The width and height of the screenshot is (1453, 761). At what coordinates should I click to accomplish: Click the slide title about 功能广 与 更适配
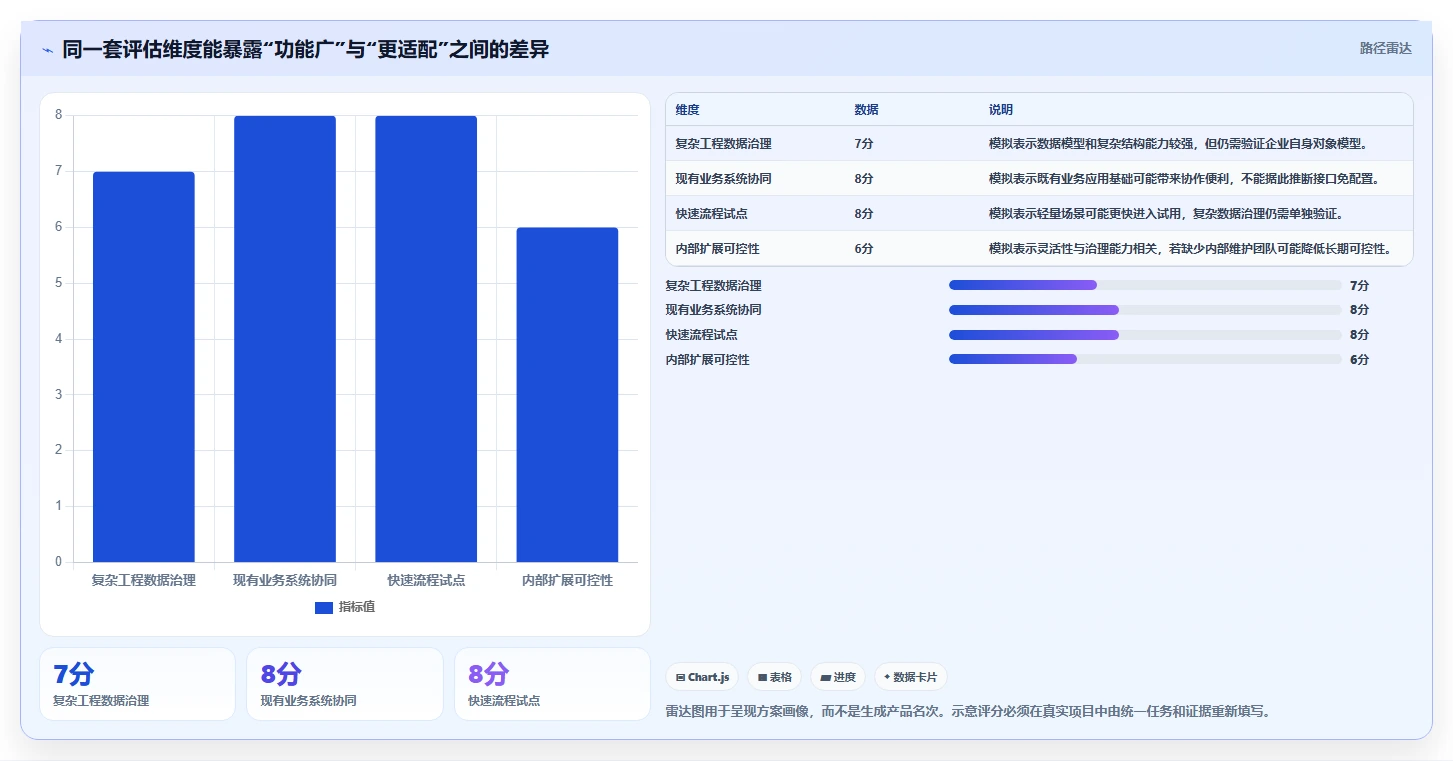[x=306, y=49]
